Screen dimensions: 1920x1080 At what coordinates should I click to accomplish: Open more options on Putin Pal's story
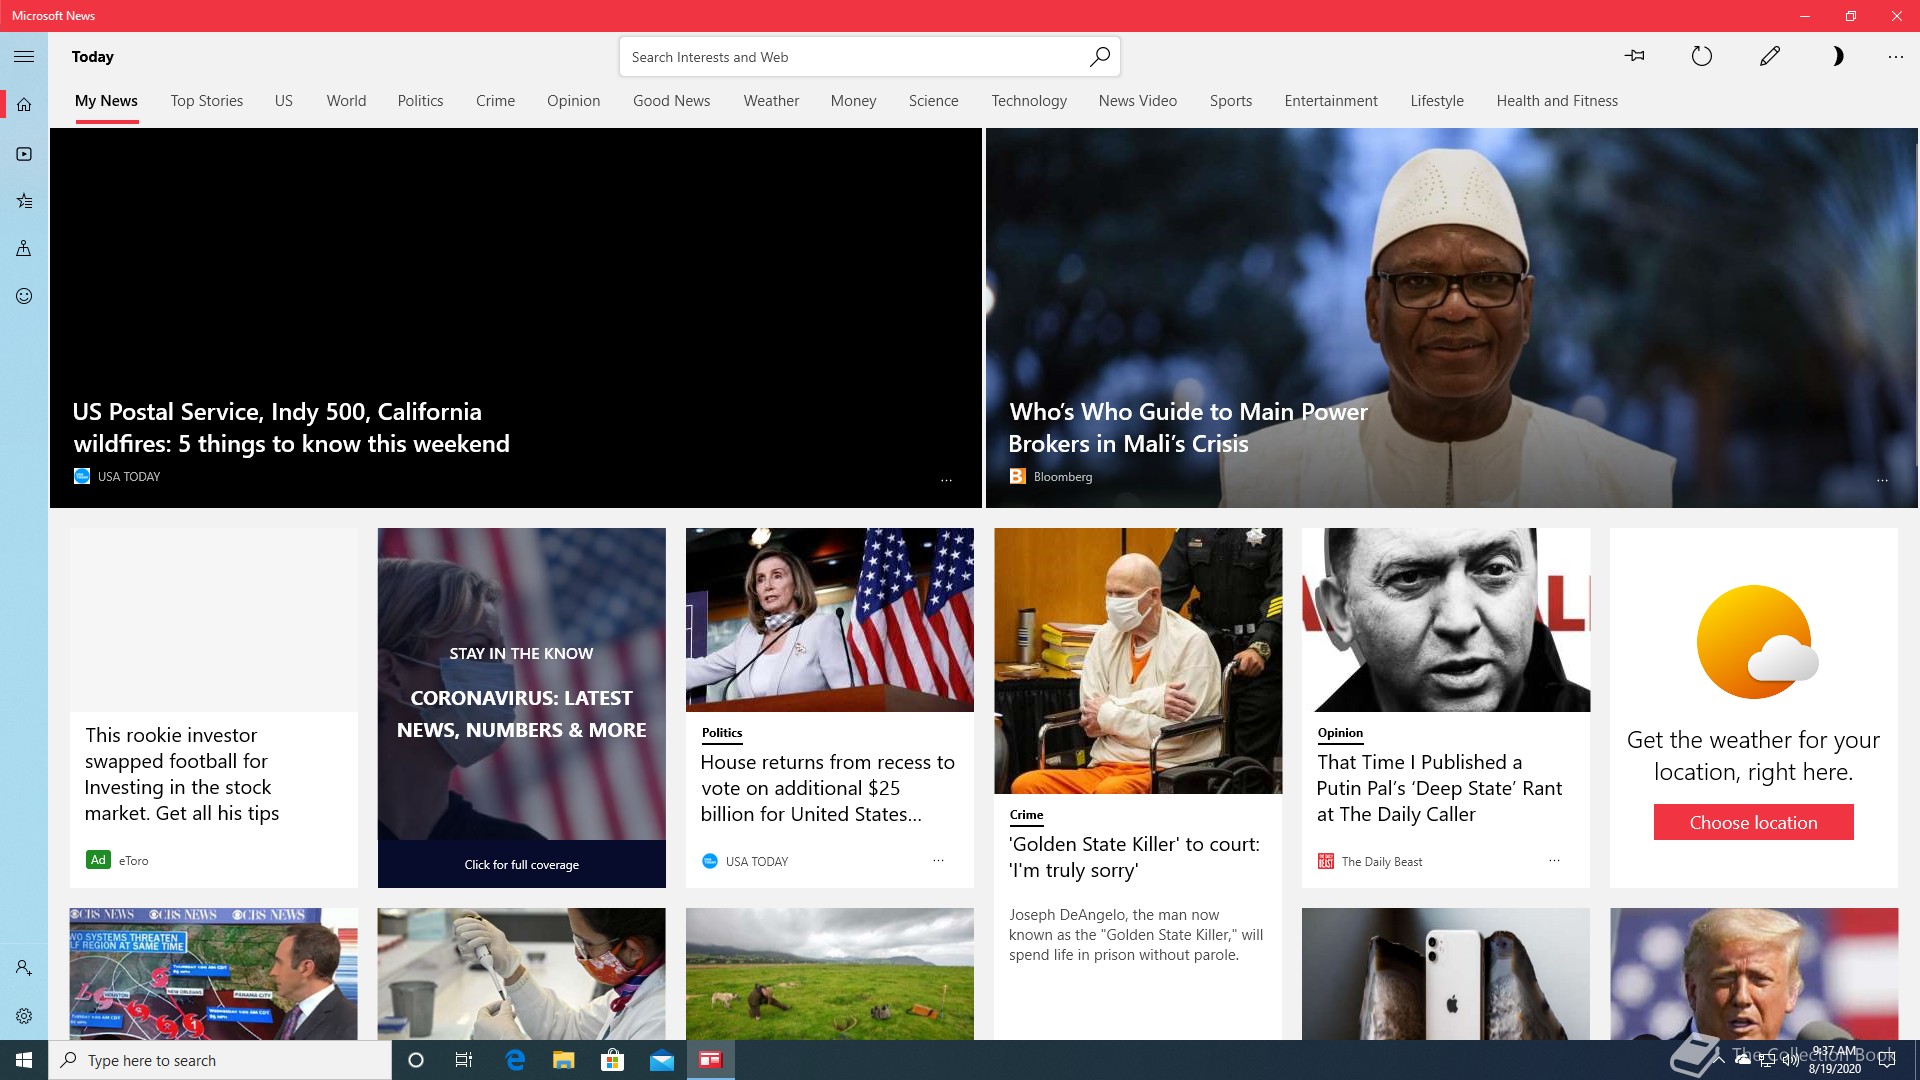tap(1554, 860)
